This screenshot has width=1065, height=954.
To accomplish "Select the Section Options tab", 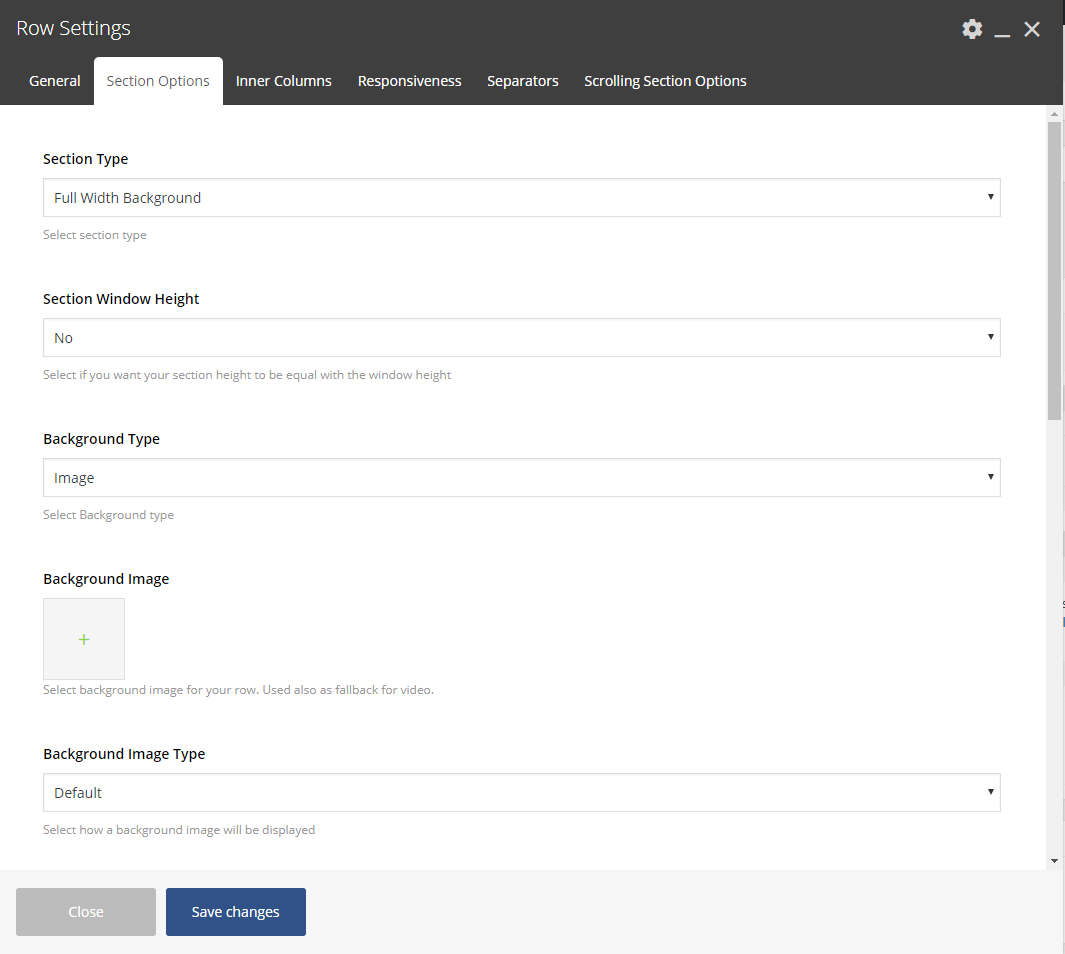I will (x=158, y=81).
